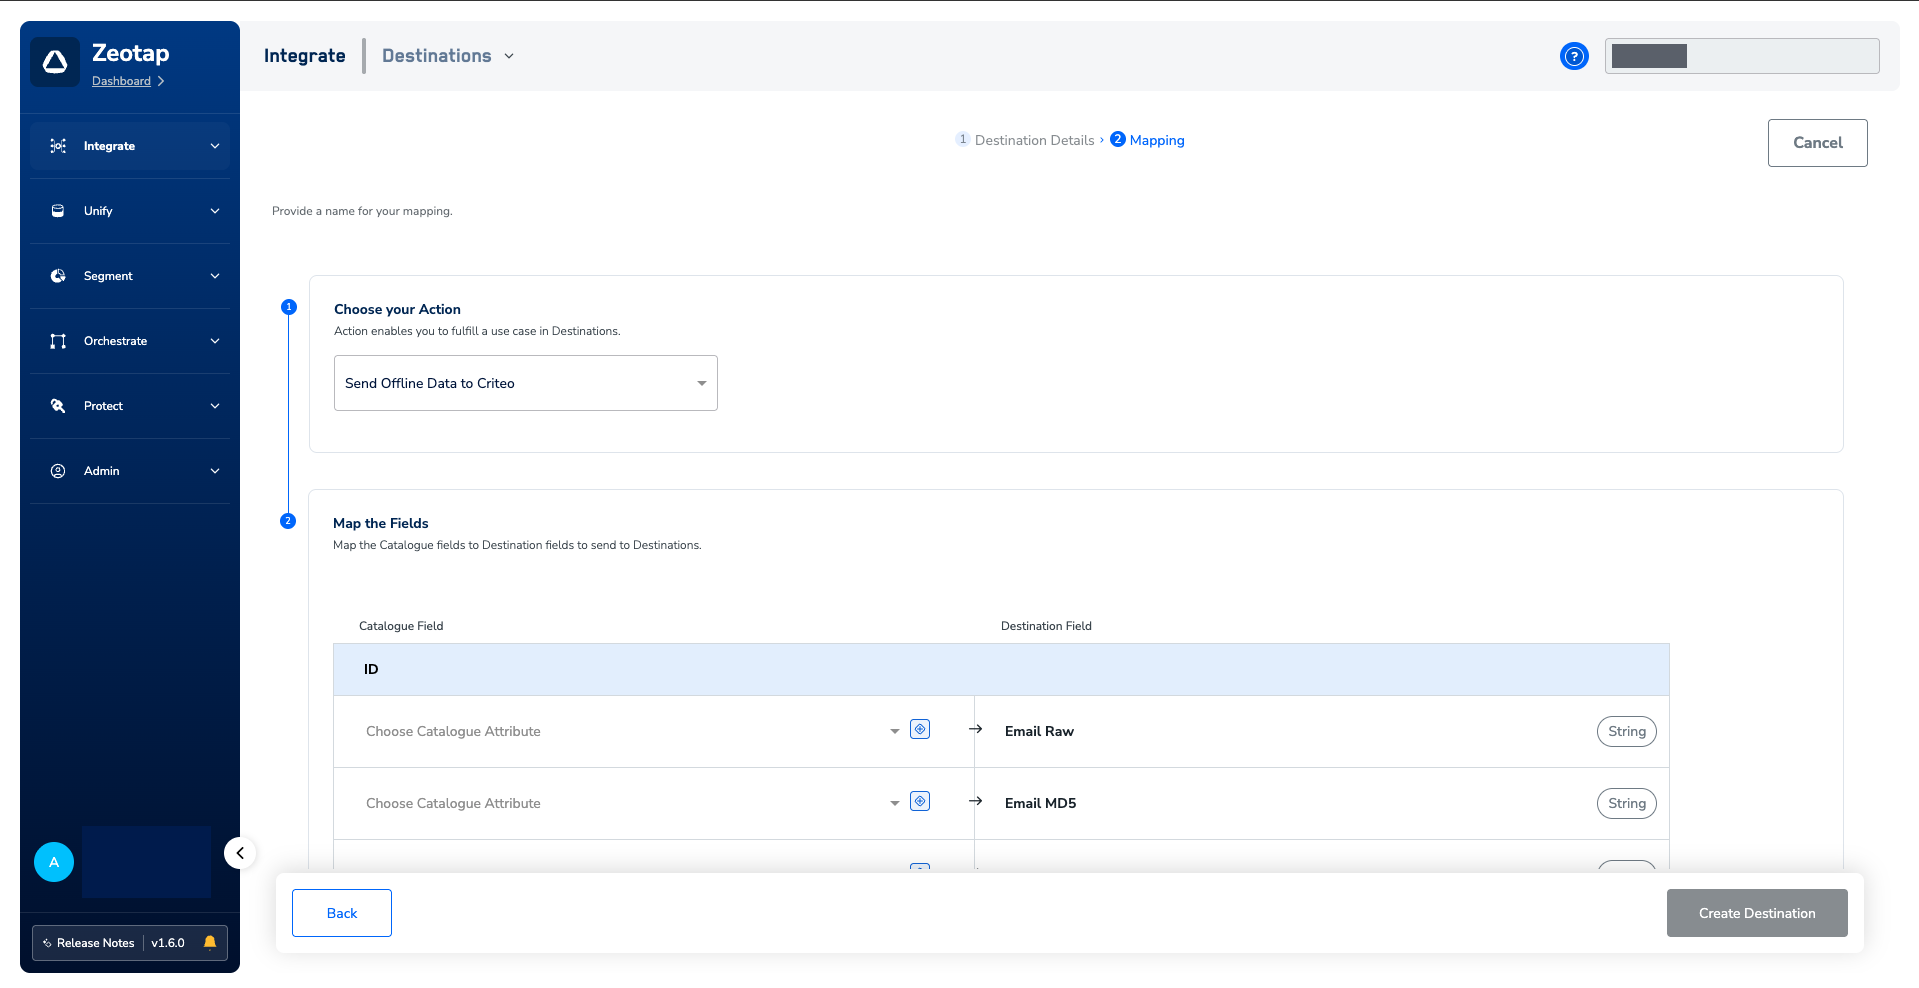The height and width of the screenshot is (988, 1919).
Task: Click the account selector field in the header
Action: [1742, 56]
